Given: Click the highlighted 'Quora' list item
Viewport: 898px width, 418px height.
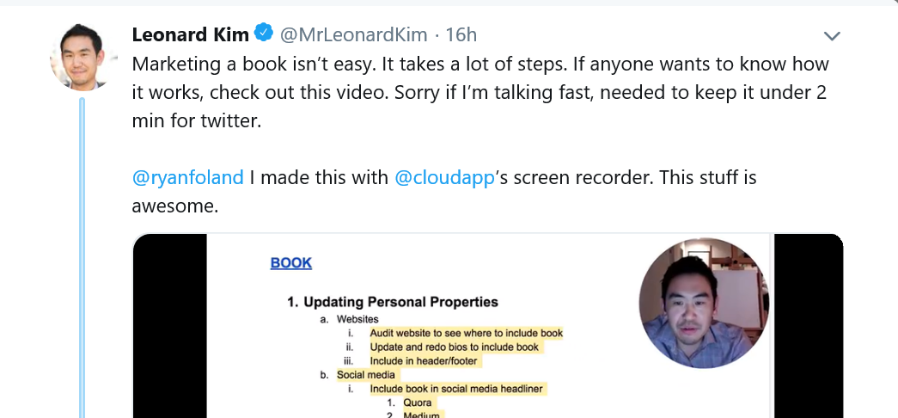Looking at the screenshot, I should tap(417, 403).
